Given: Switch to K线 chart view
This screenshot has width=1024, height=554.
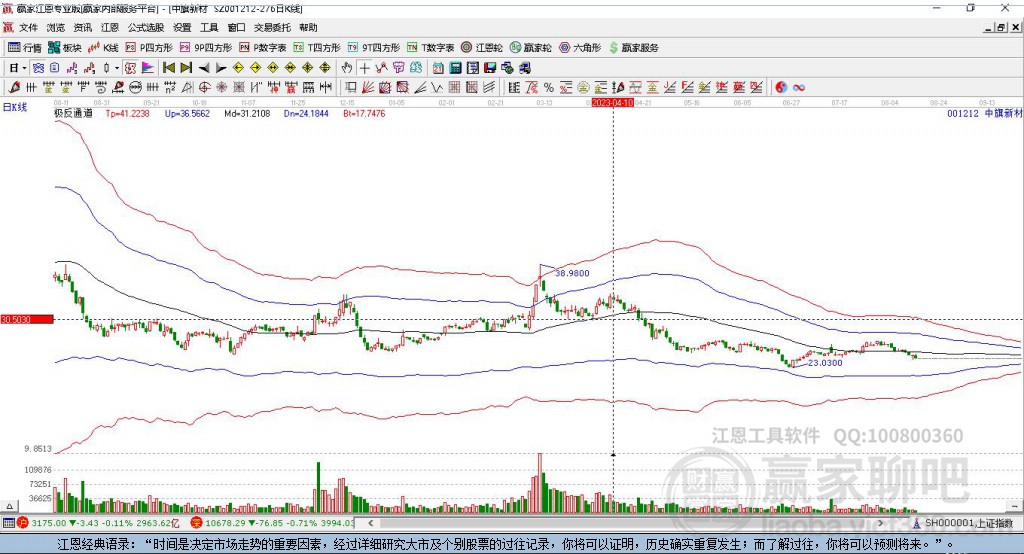Looking at the screenshot, I should click(x=103, y=48).
